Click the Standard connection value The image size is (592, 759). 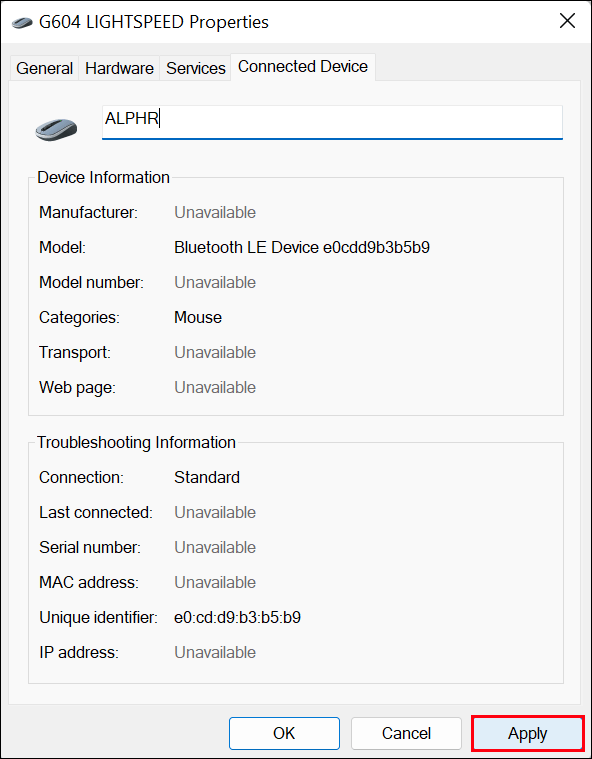(207, 477)
